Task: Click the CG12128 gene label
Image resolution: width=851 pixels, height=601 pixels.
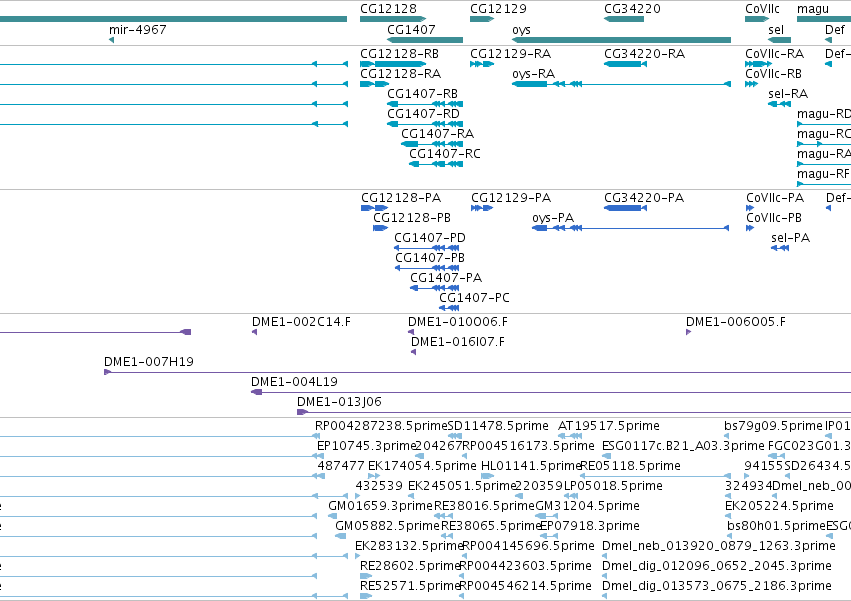Action: [388, 9]
